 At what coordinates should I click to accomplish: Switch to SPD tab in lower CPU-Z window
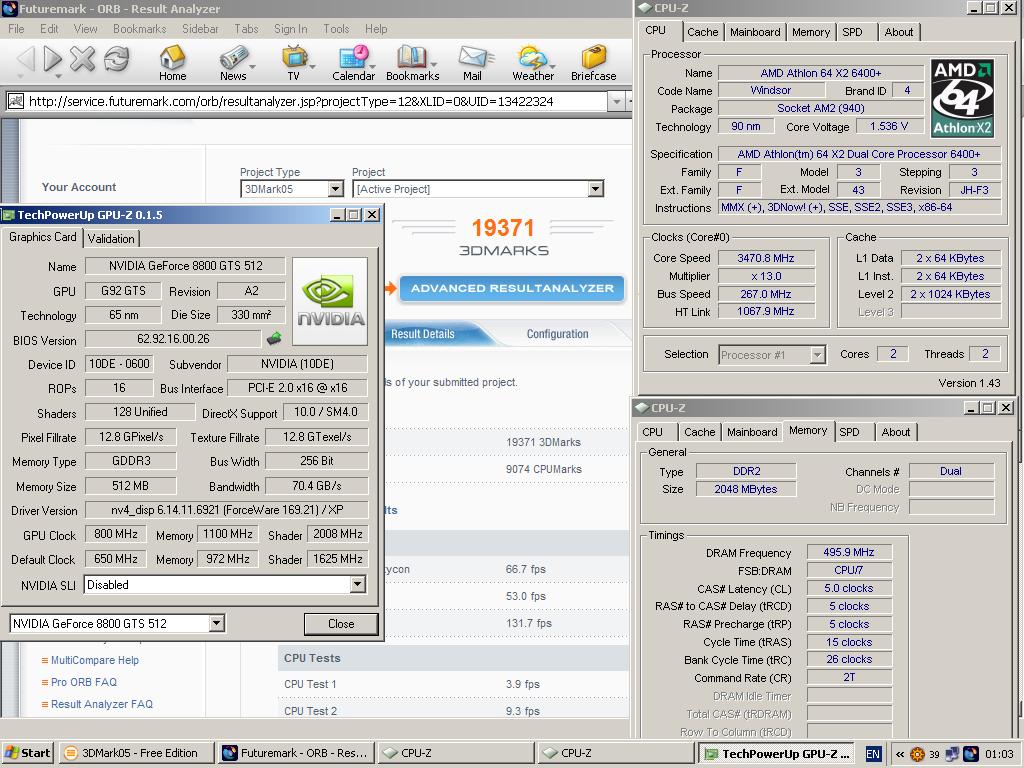[x=849, y=432]
